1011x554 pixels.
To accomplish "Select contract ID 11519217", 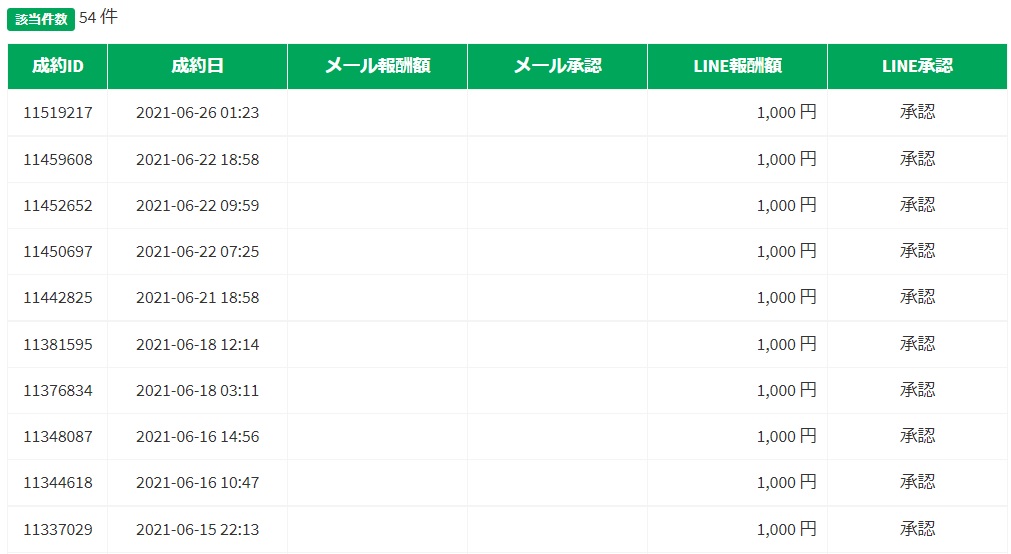I will [x=58, y=113].
